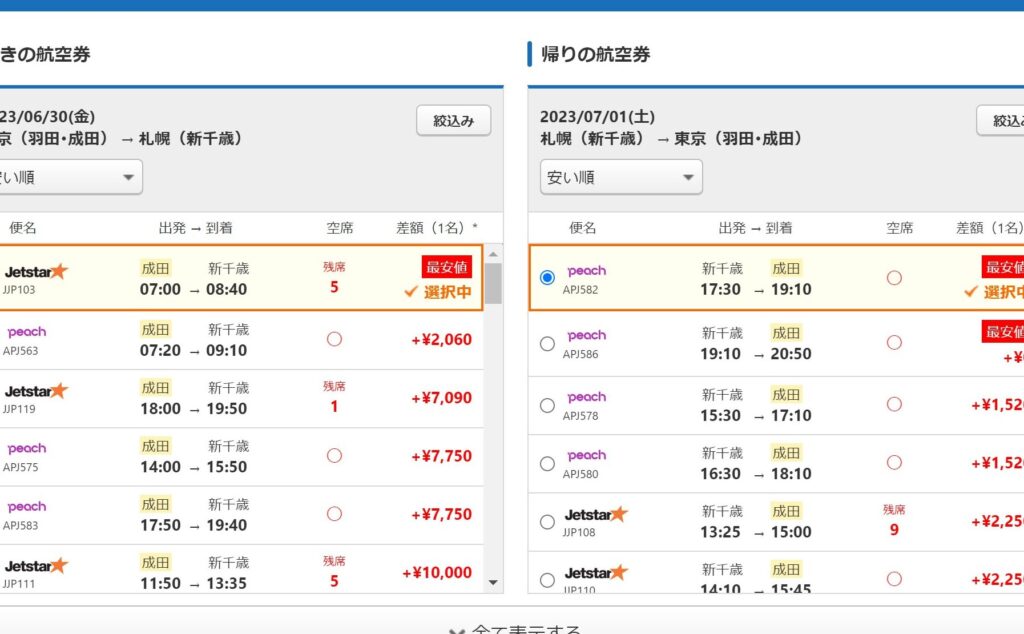Viewport: 1024px width, 634px height.
Task: Click the +¥7,750 price for flight APJ575
Action: (x=441, y=456)
